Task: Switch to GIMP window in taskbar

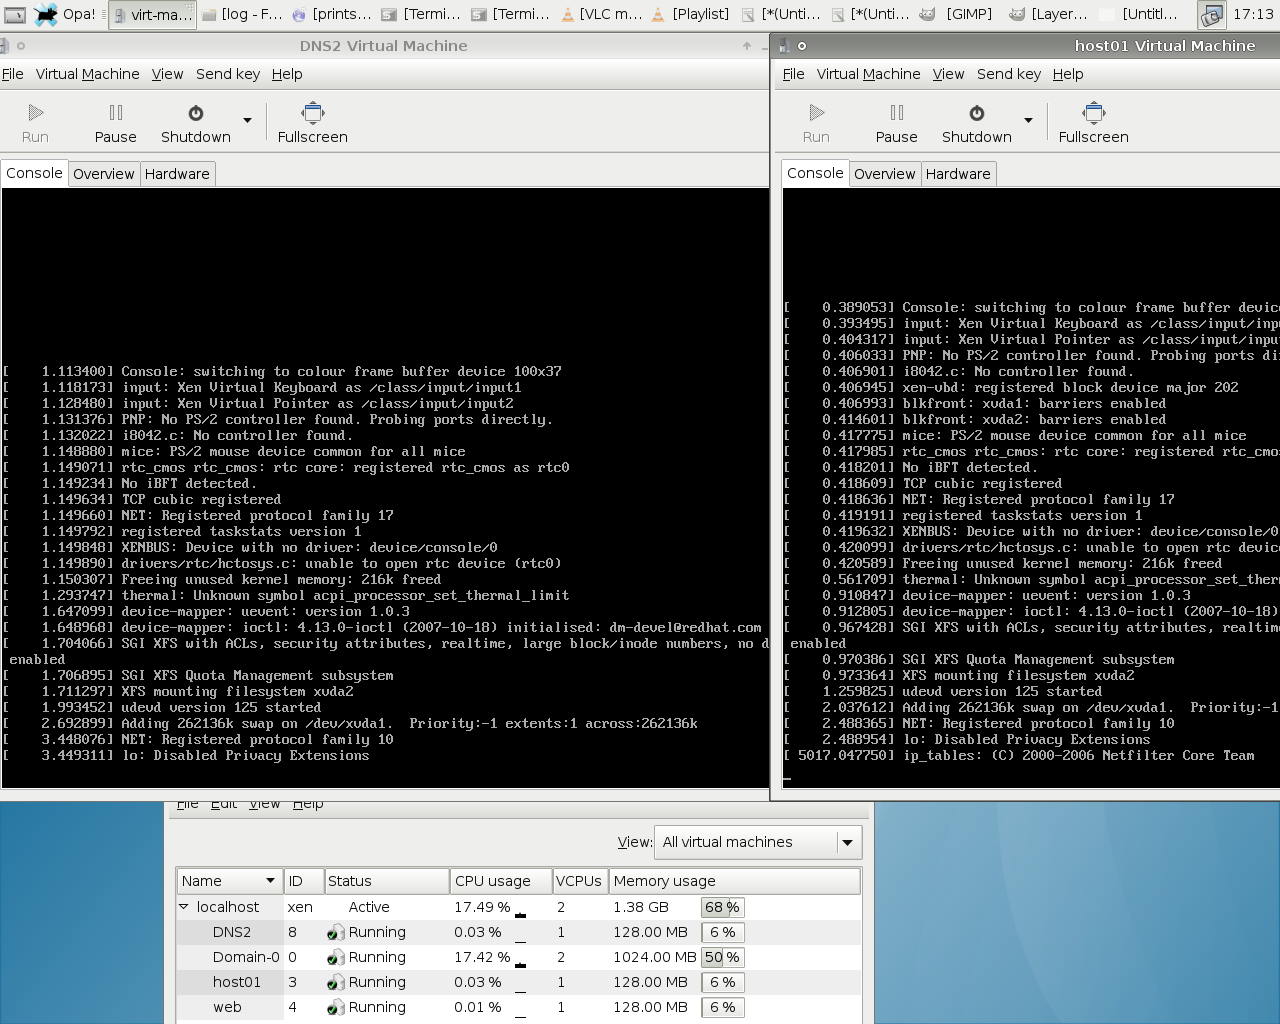Action: pyautogui.click(x=958, y=14)
